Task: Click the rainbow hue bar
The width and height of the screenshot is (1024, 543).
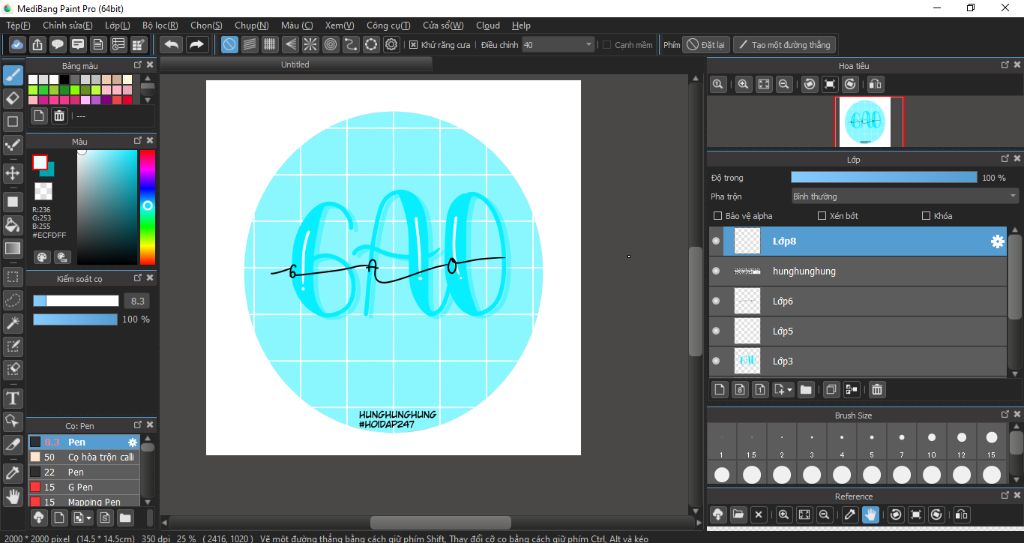Action: click(x=147, y=206)
